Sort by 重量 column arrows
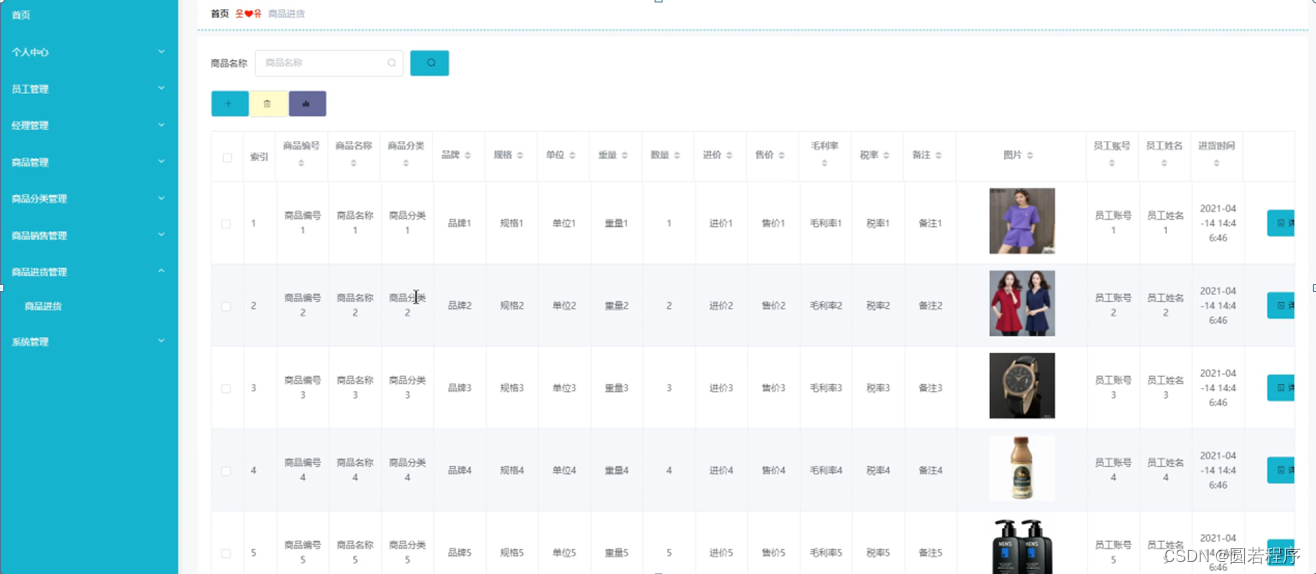 click(x=625, y=155)
